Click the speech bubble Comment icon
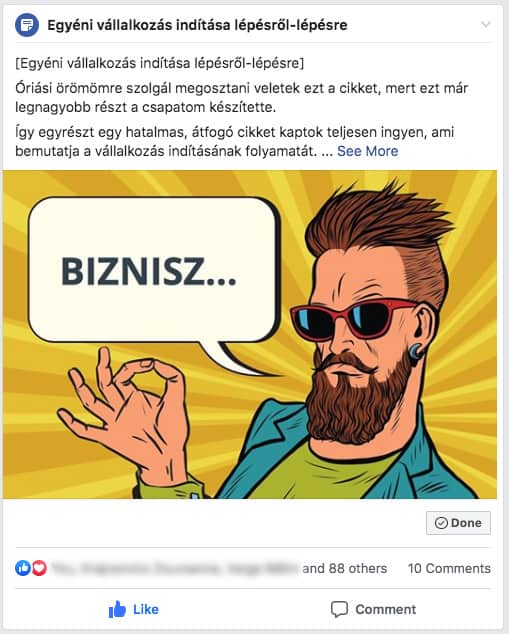This screenshot has width=509, height=634. [x=339, y=609]
